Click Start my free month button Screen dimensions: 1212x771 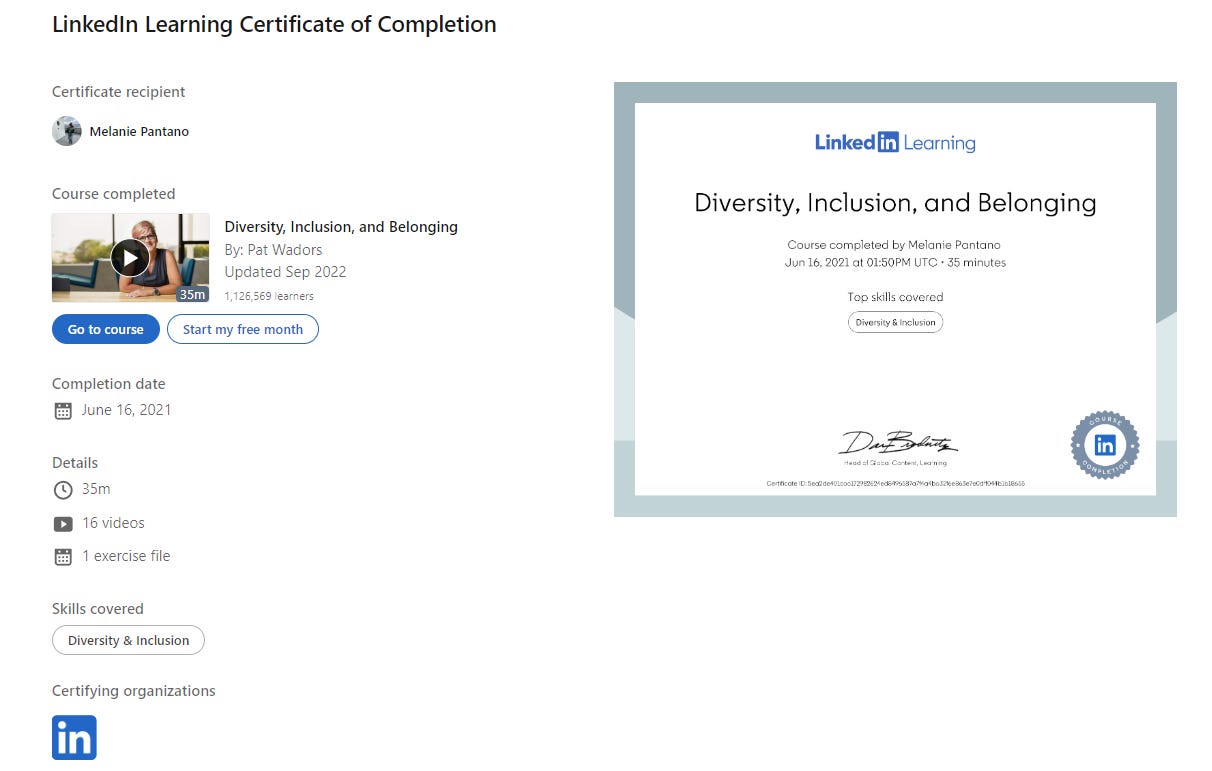click(243, 329)
